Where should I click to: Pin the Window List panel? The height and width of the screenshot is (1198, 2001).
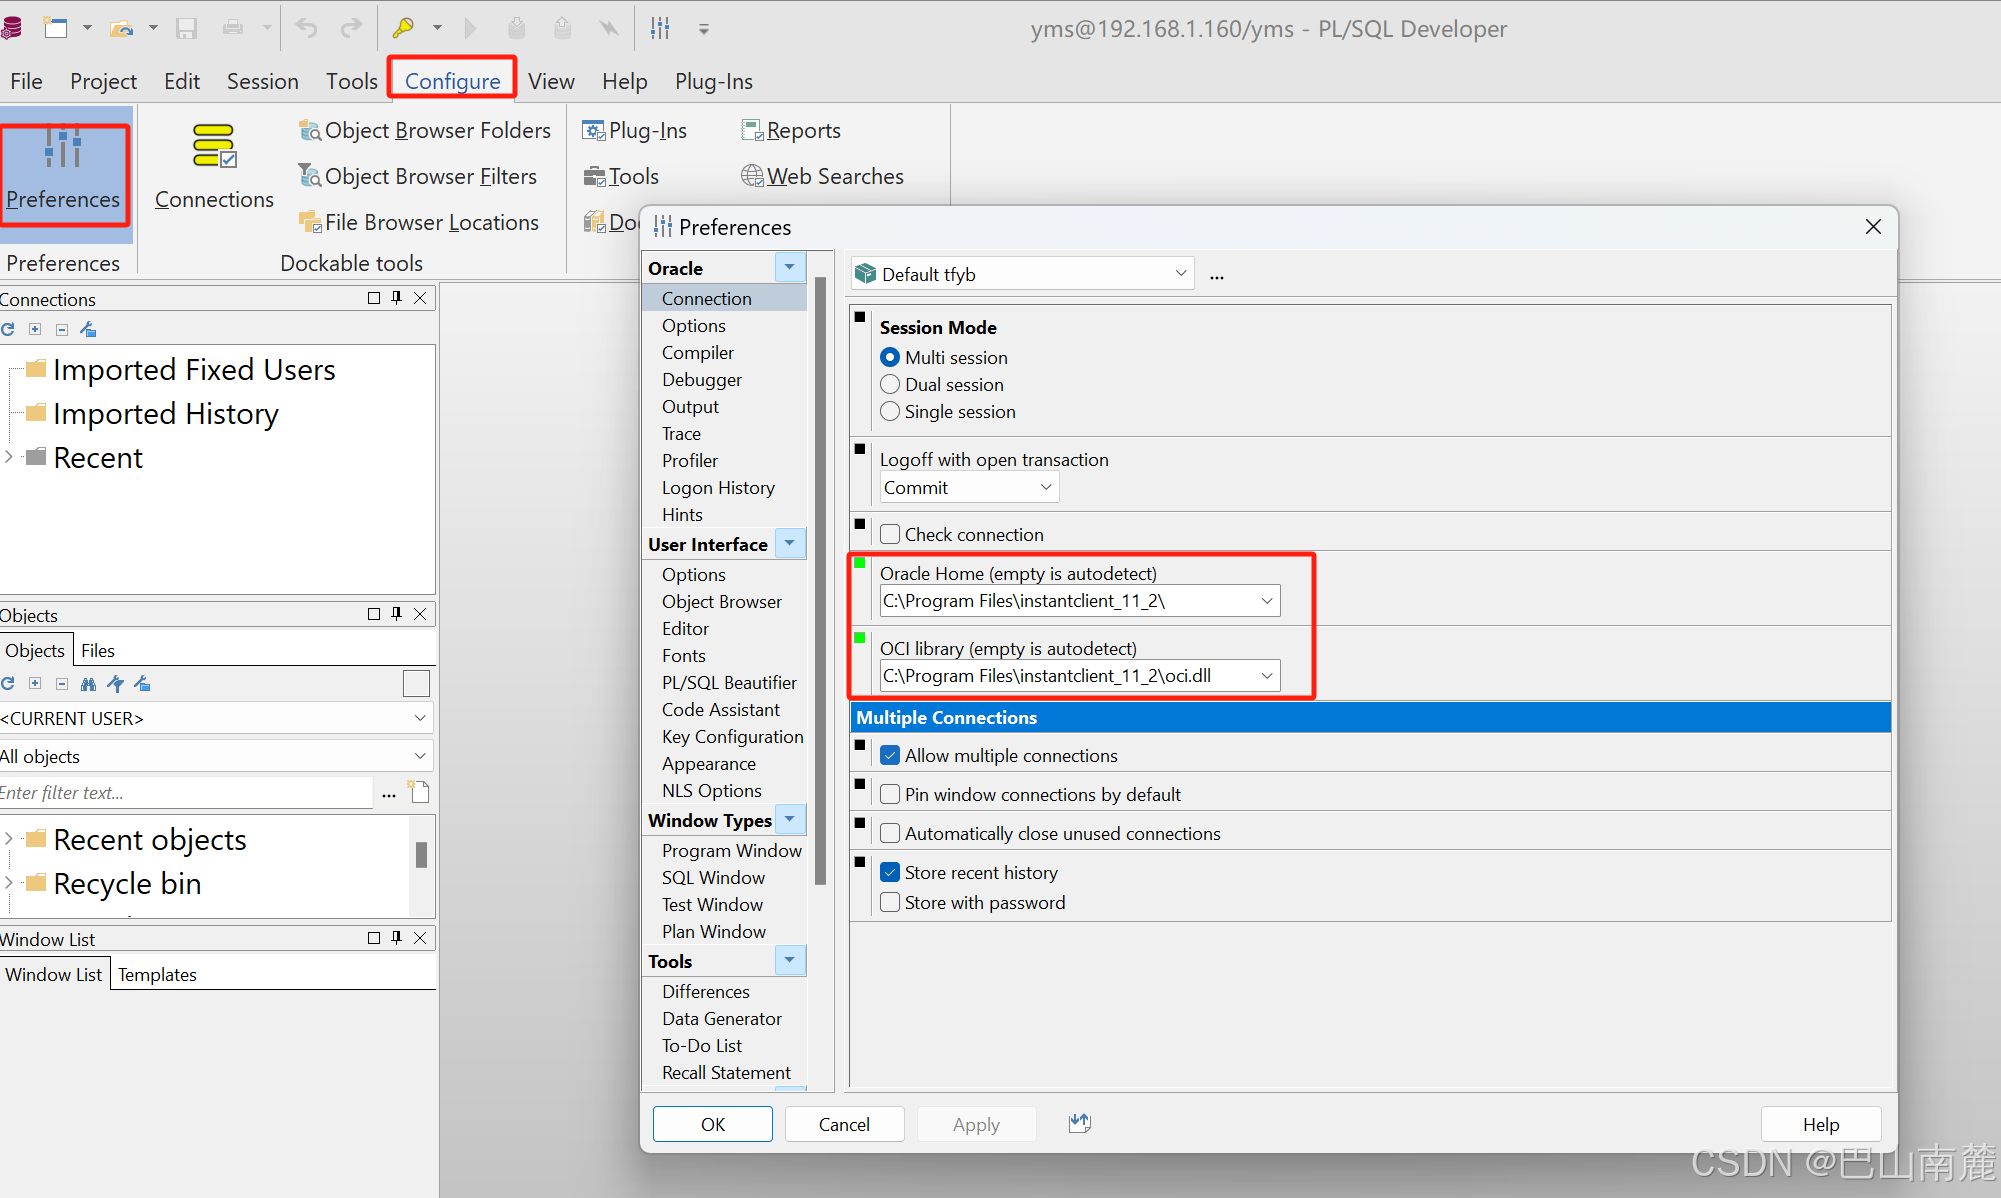397,938
